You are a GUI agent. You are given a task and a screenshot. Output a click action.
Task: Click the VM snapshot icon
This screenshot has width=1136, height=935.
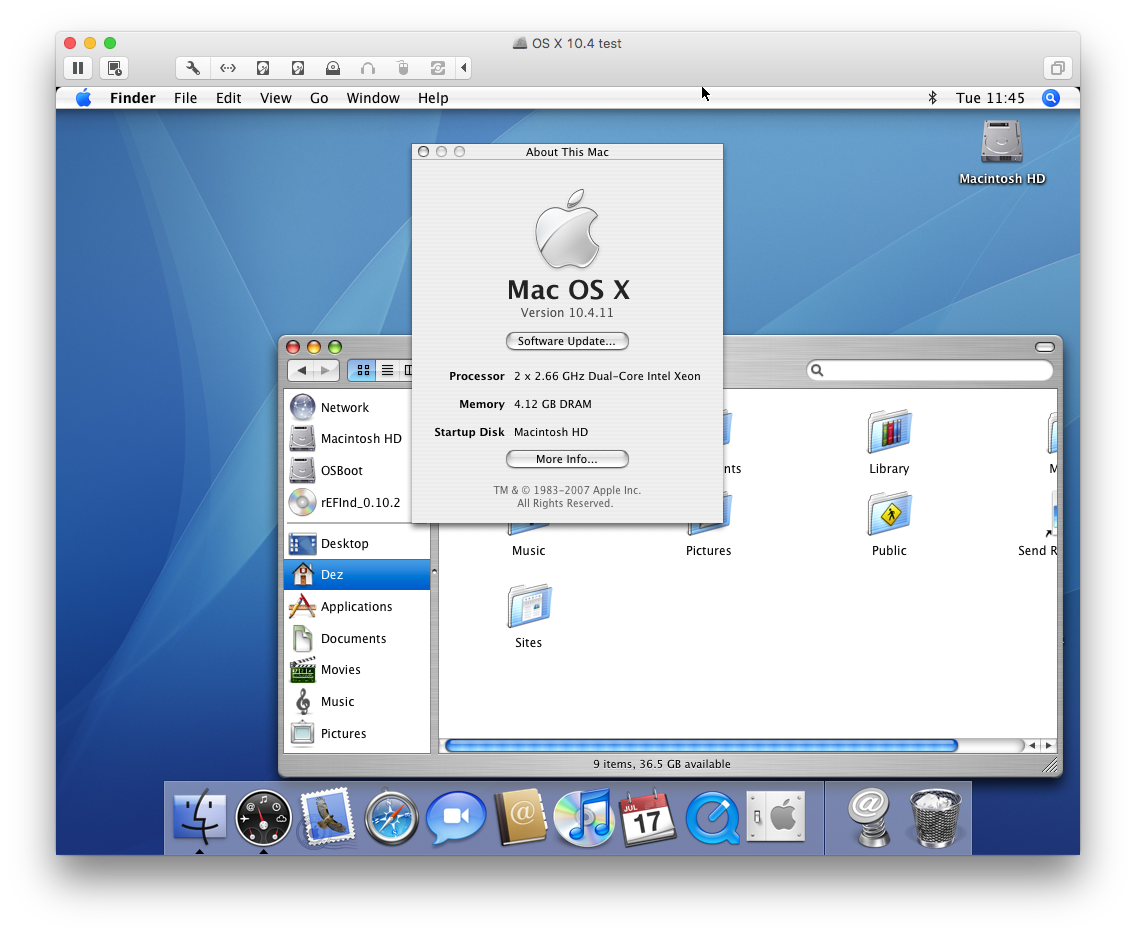tap(114, 68)
